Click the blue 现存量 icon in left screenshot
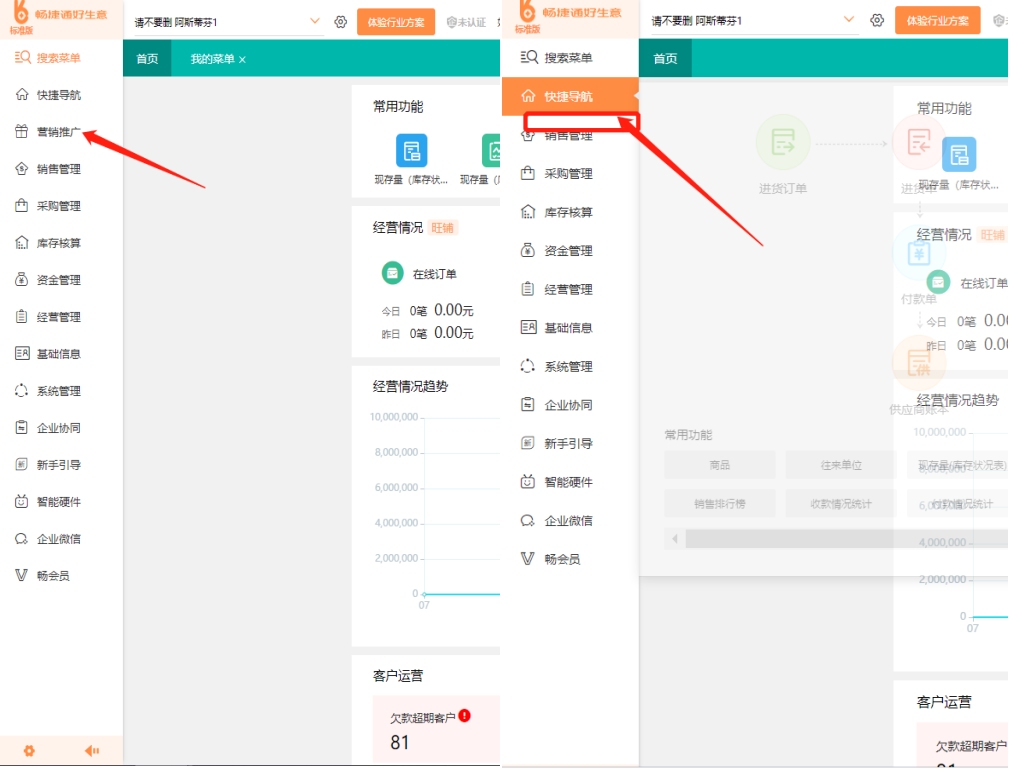Image resolution: width=1032 pixels, height=774 pixels. (411, 151)
